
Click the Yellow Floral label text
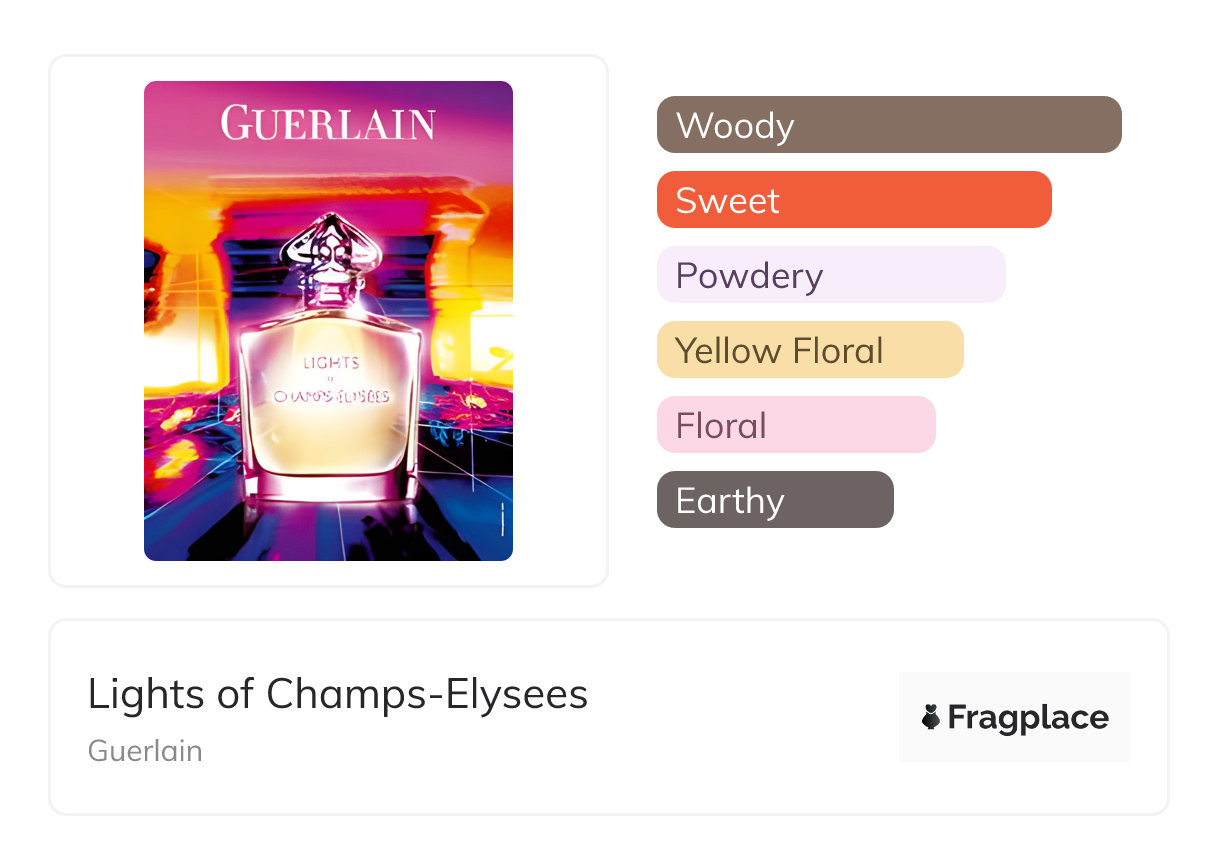tap(779, 351)
